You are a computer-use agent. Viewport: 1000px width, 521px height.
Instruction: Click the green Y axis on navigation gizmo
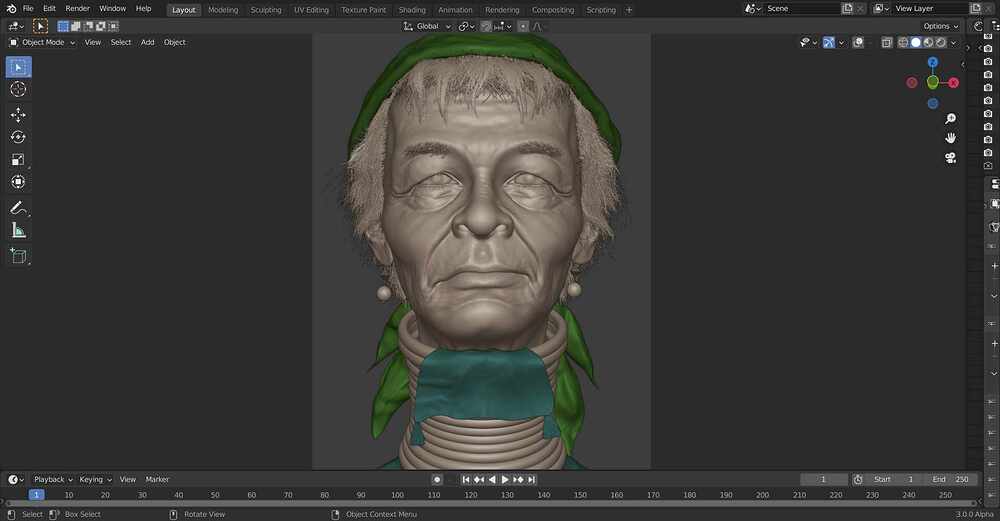point(932,82)
